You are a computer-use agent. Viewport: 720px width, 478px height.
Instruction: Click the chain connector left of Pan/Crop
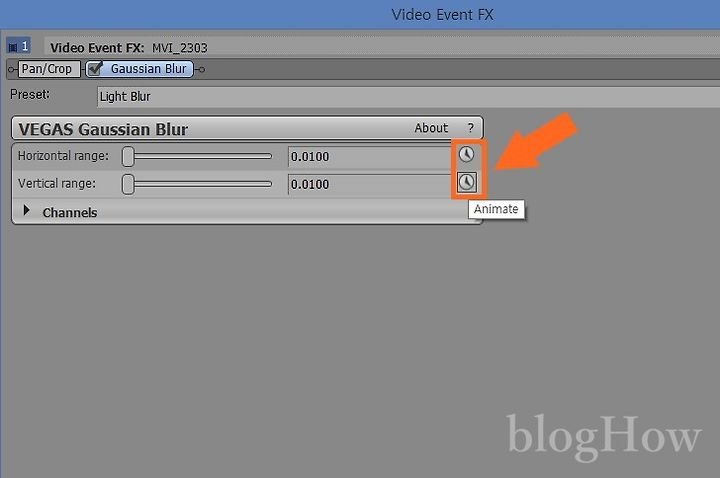(x=12, y=70)
